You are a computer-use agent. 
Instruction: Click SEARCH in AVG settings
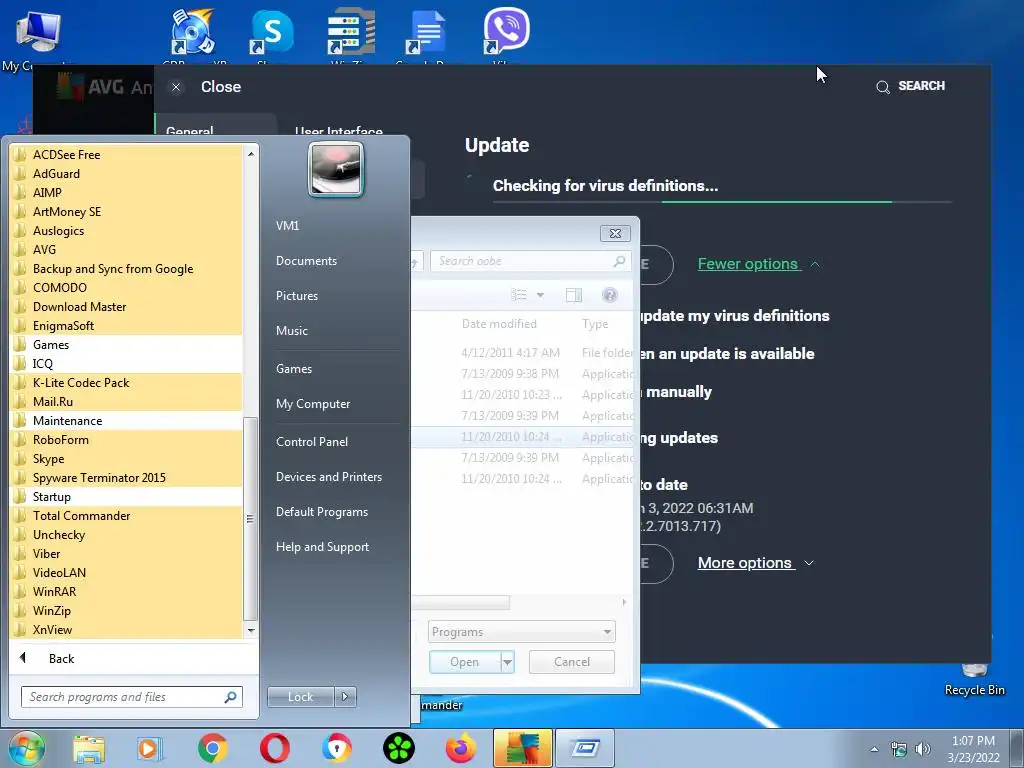click(910, 86)
